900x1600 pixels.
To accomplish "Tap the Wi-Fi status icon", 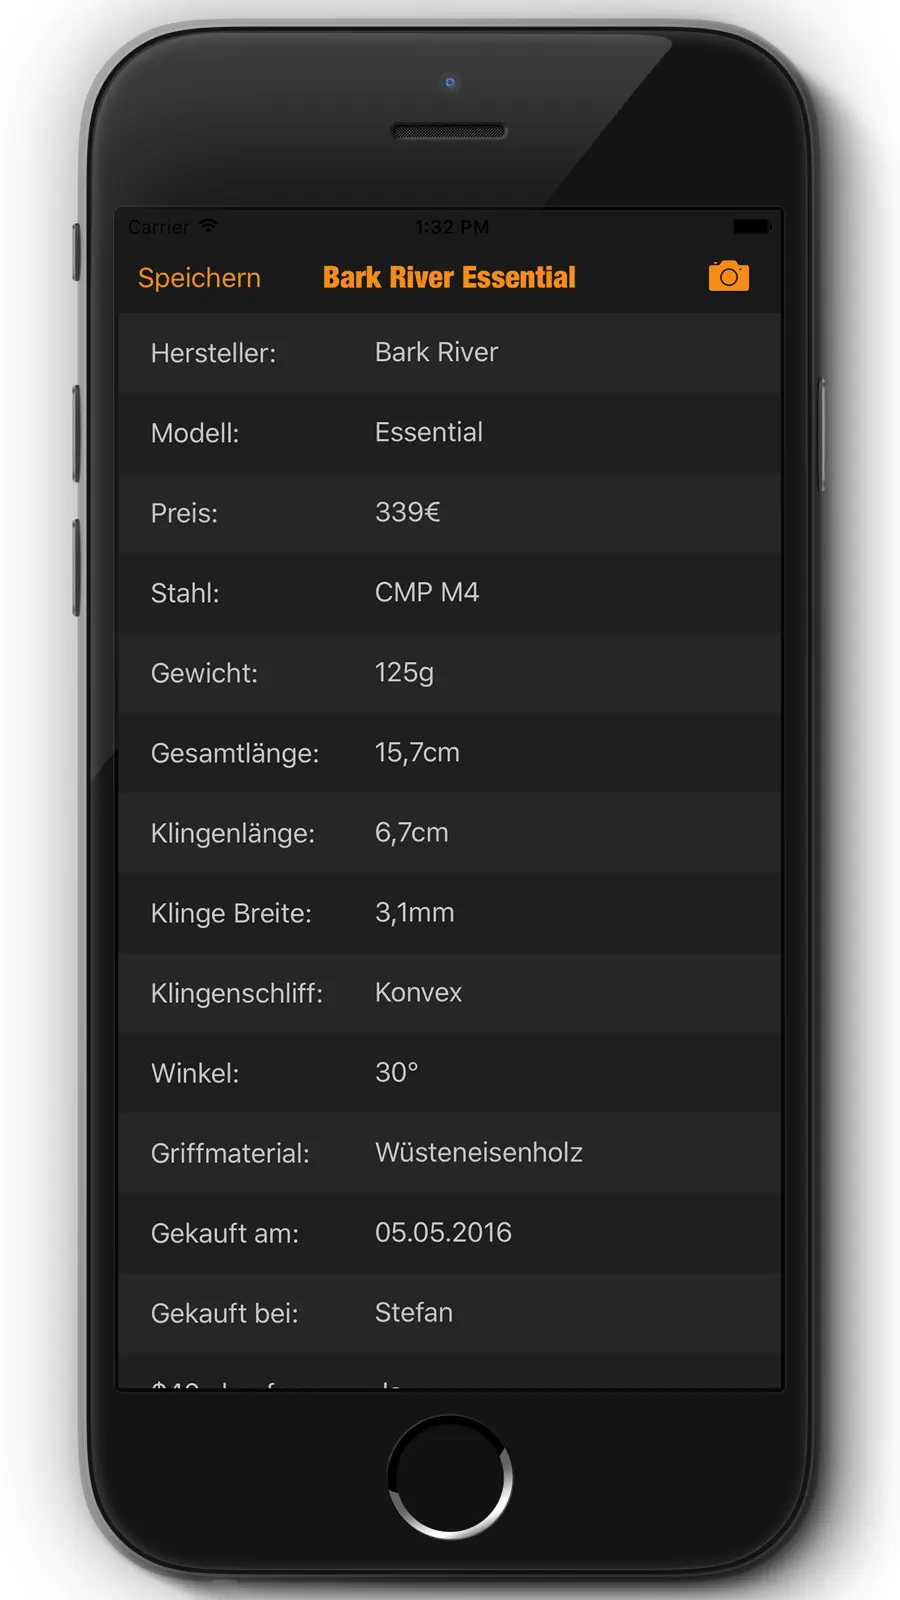I will (x=208, y=226).
